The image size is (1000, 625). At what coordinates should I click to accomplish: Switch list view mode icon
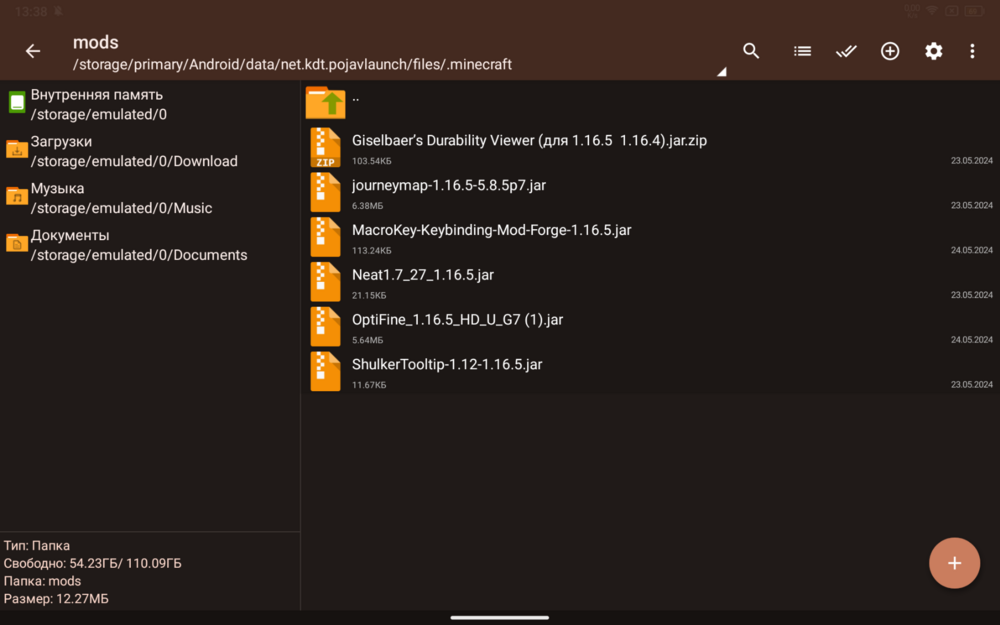(x=802, y=51)
